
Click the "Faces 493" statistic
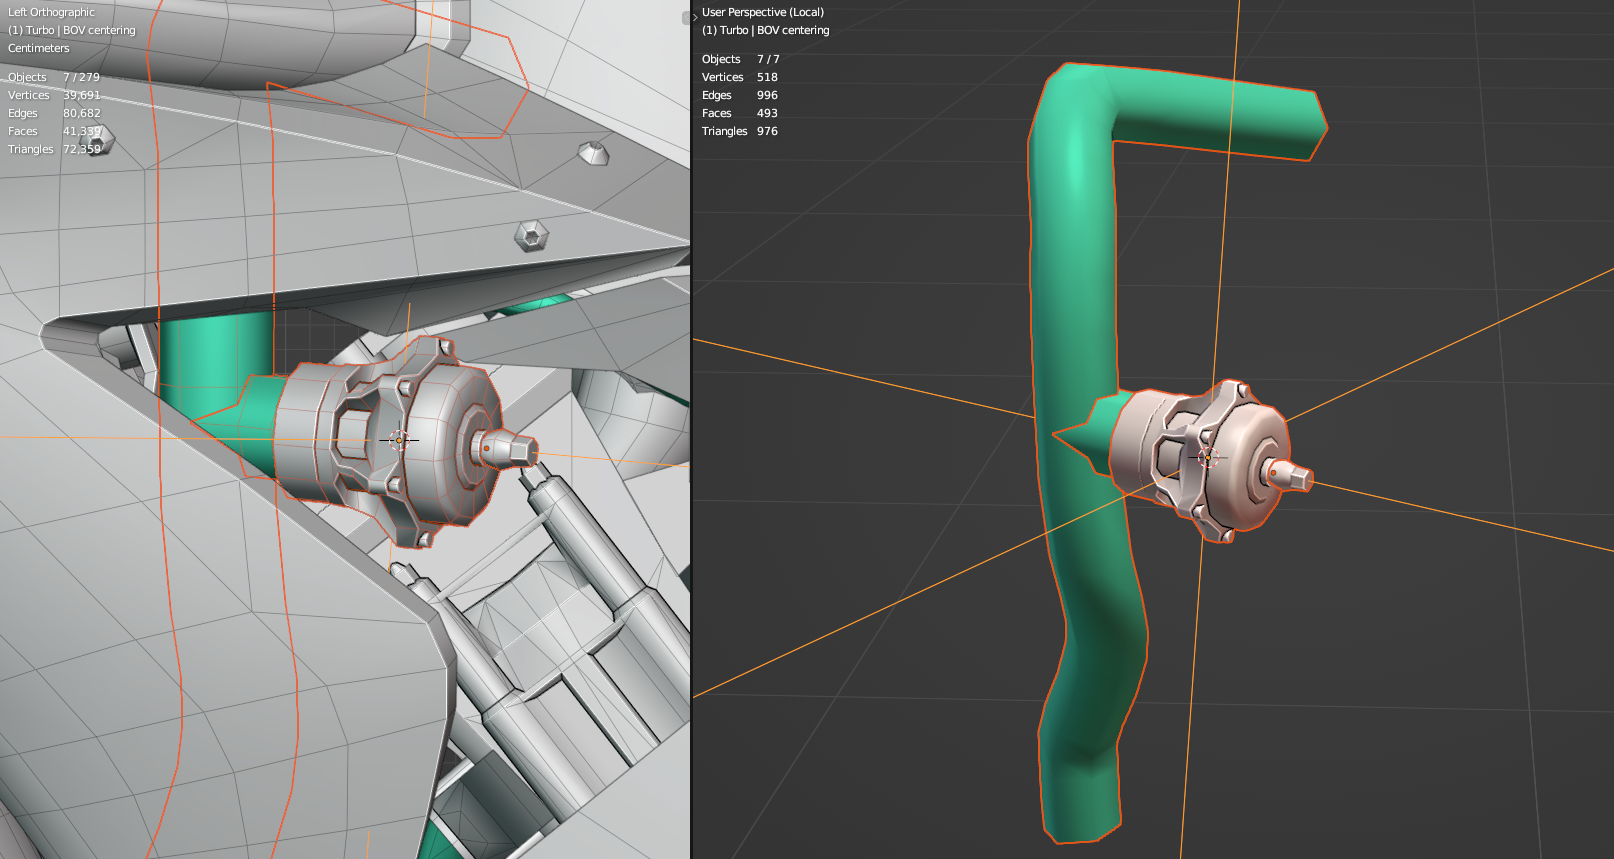click(x=740, y=113)
